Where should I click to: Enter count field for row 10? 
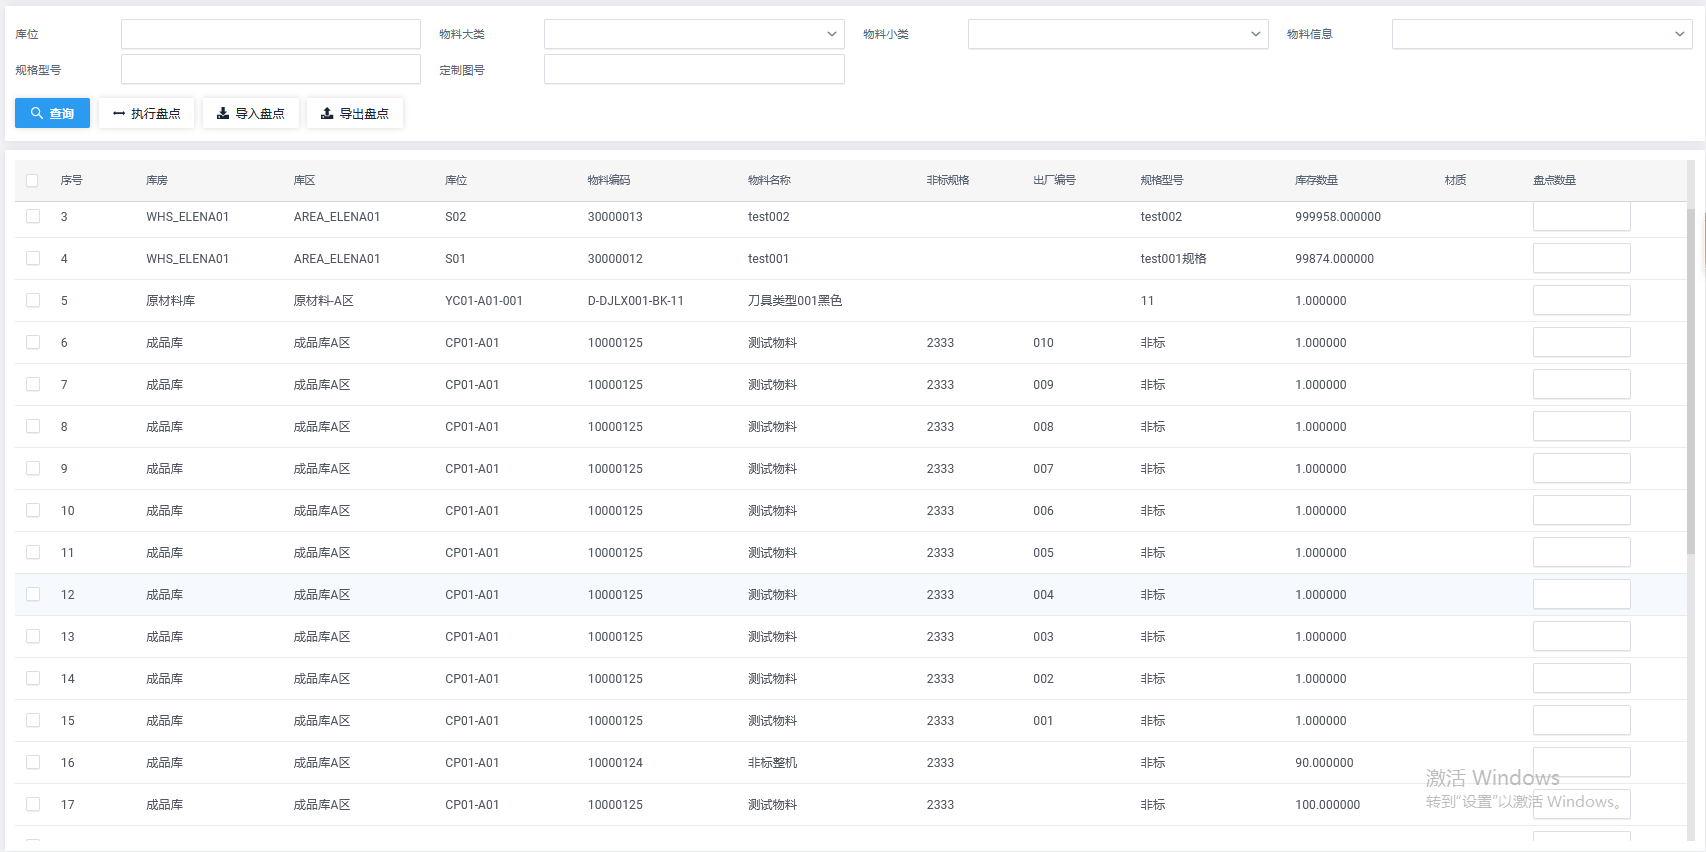[1581, 510]
